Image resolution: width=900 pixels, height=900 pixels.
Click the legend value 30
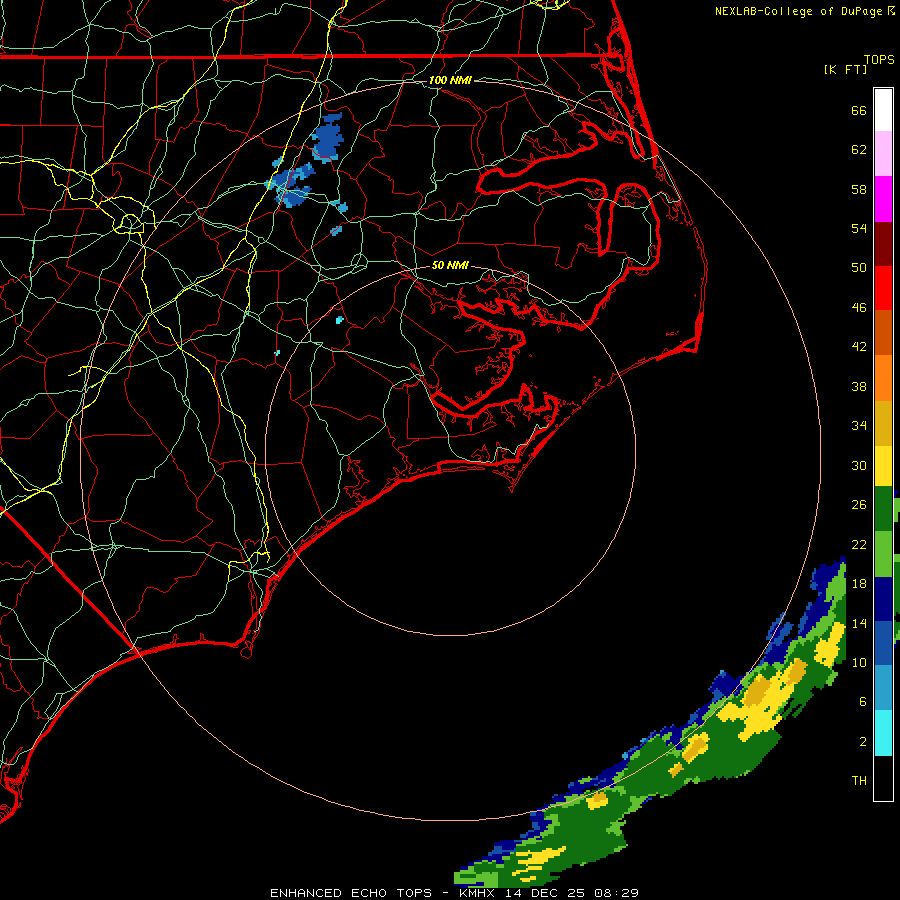coord(859,465)
